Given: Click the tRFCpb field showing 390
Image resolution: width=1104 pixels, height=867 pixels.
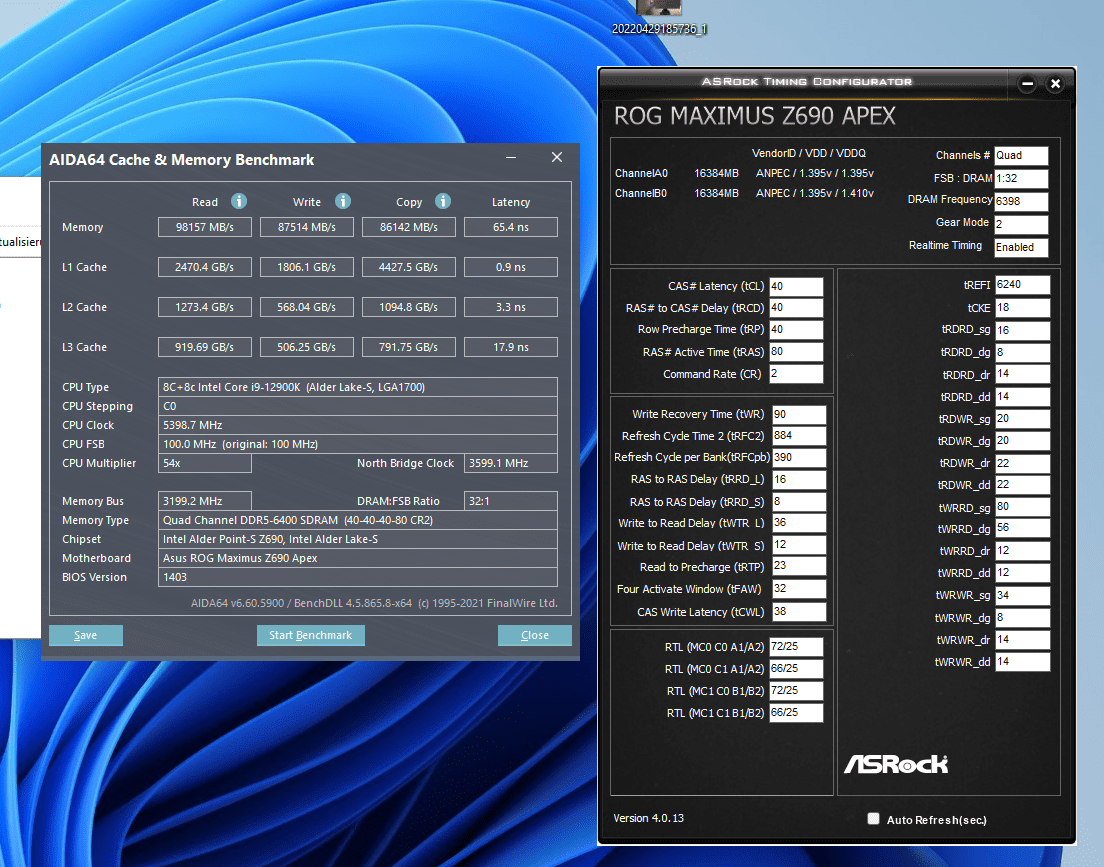Looking at the screenshot, I should pyautogui.click(x=798, y=458).
